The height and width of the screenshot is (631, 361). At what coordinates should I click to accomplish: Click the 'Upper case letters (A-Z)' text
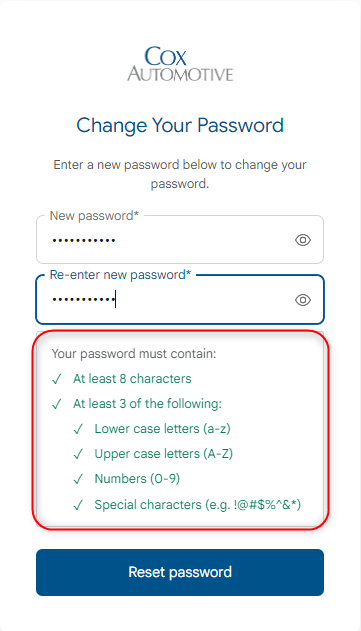pyautogui.click(x=163, y=454)
